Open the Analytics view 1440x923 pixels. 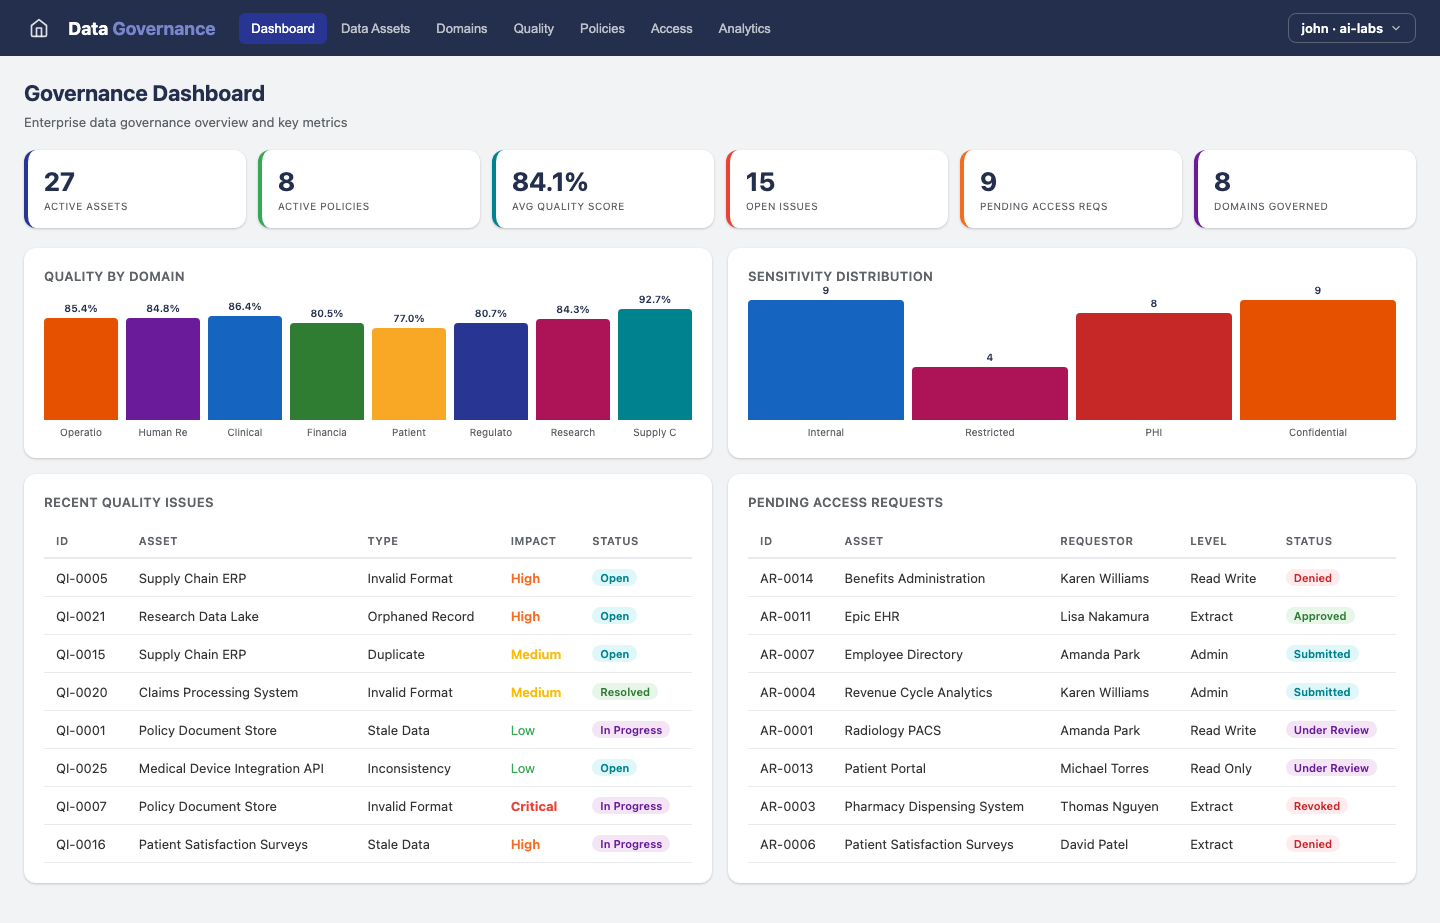pyautogui.click(x=744, y=28)
